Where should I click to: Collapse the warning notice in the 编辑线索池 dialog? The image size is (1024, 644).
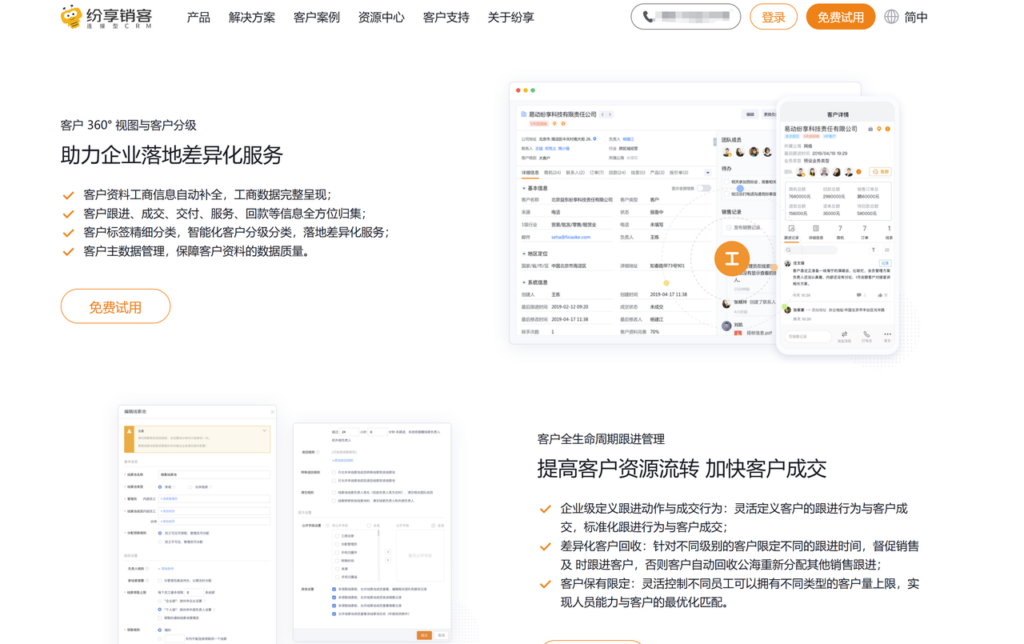265,430
